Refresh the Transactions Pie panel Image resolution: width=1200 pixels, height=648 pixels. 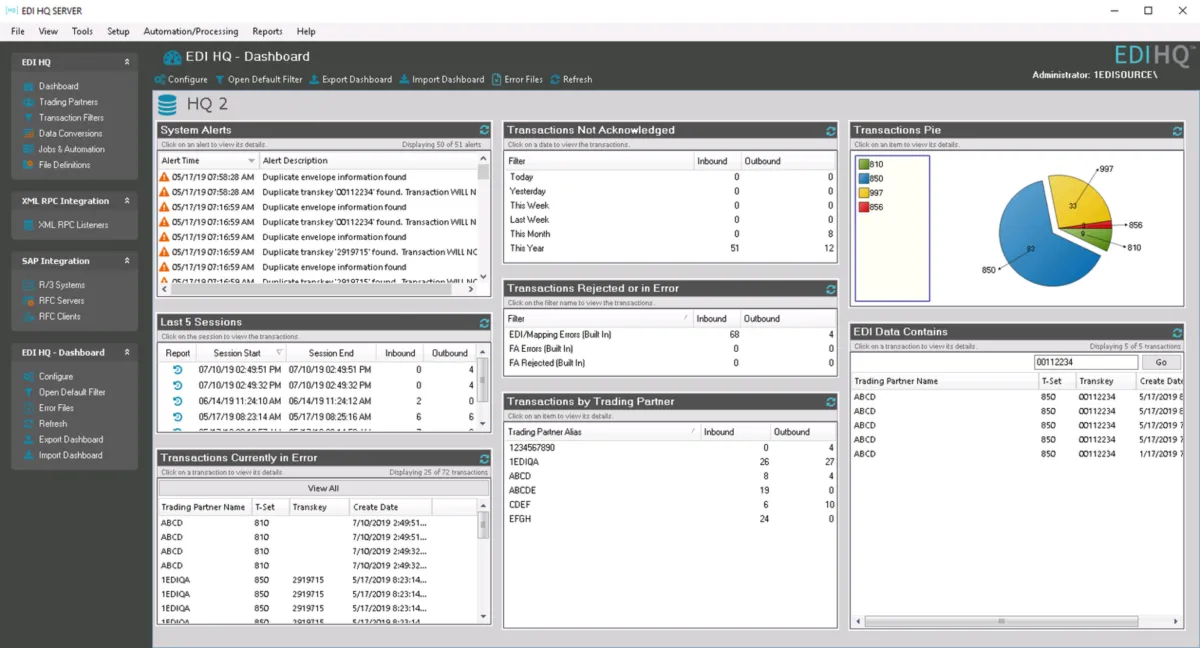point(1178,131)
